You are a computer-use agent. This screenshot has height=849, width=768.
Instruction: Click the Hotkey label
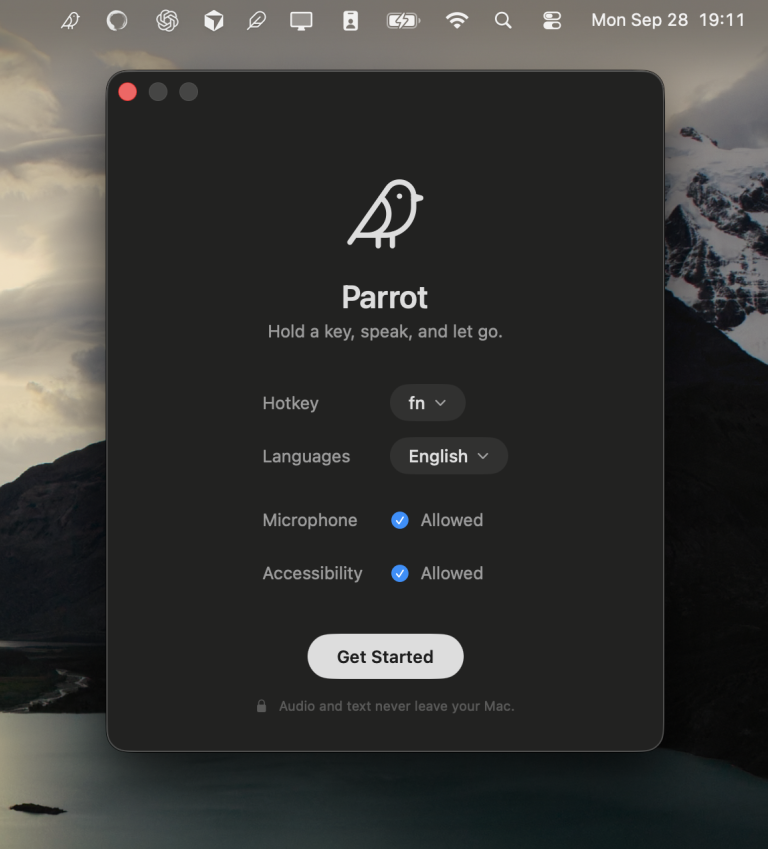coord(290,403)
